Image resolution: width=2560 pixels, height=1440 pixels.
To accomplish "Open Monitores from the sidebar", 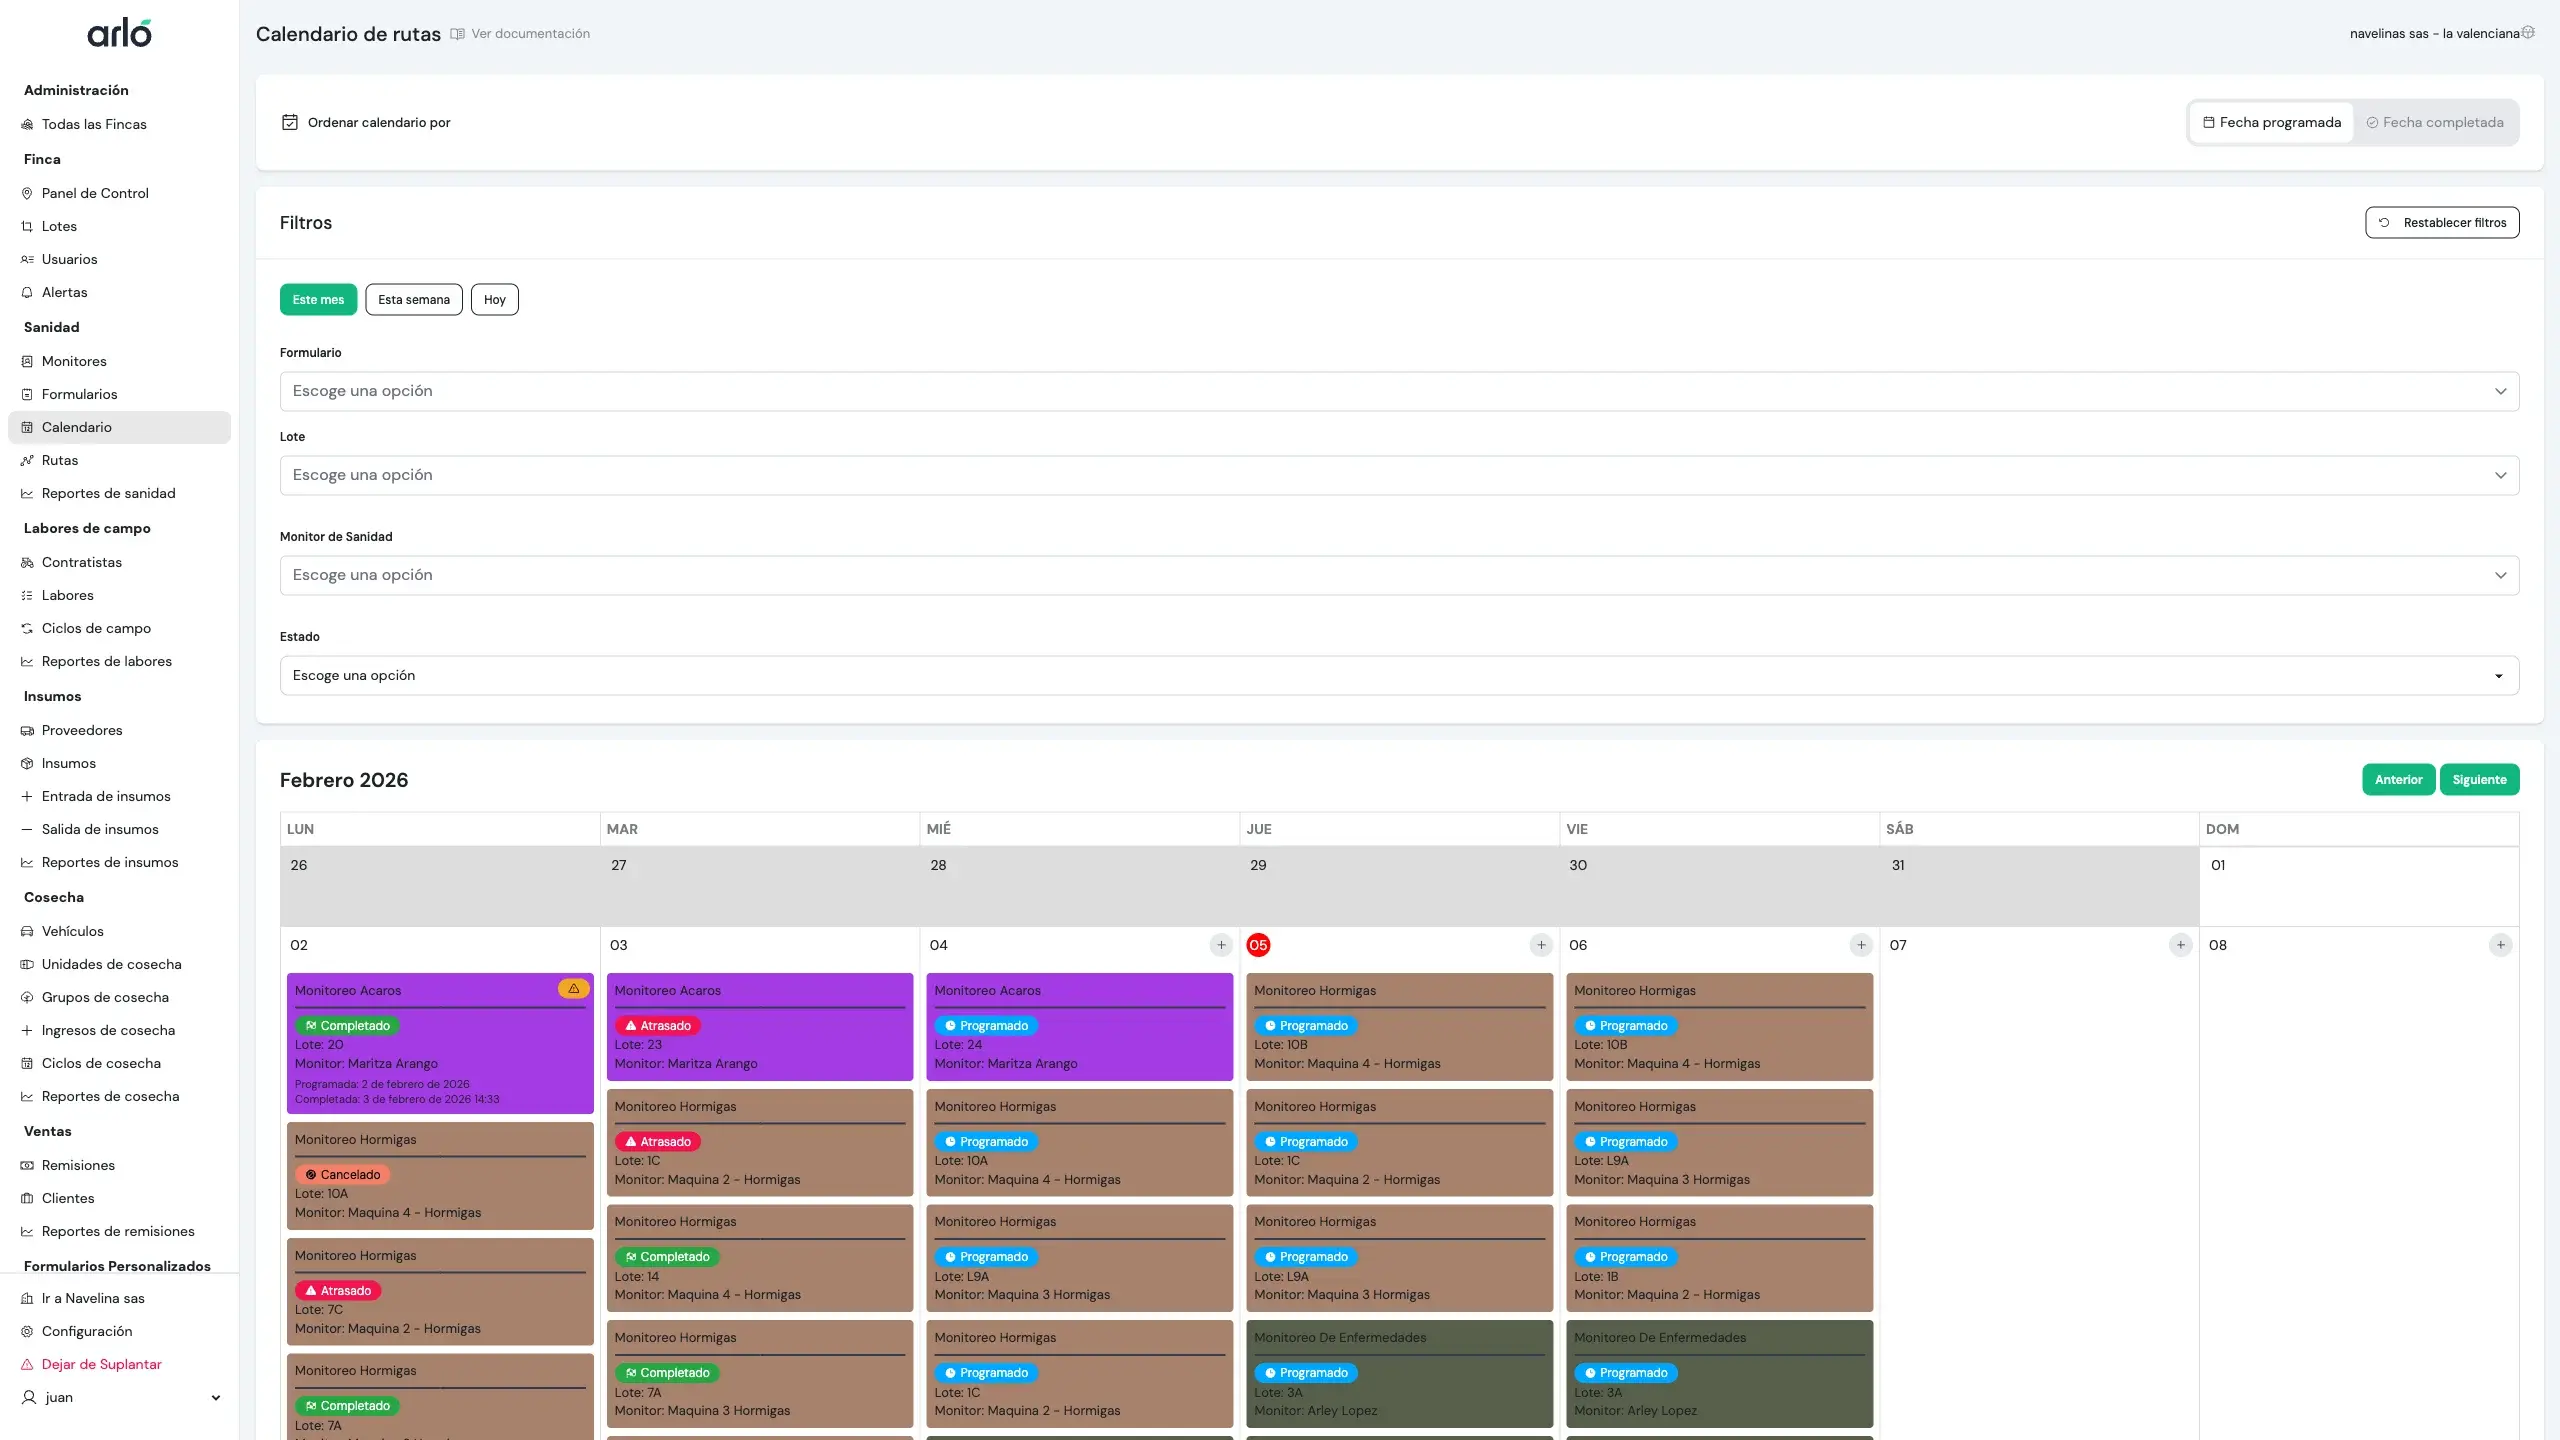I will click(74, 360).
